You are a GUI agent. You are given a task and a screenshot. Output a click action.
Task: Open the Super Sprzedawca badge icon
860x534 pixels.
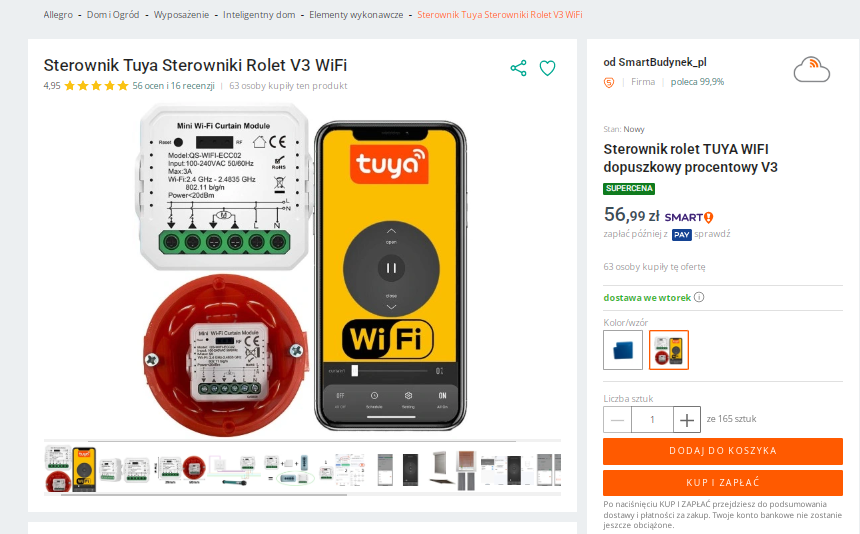pos(609,82)
